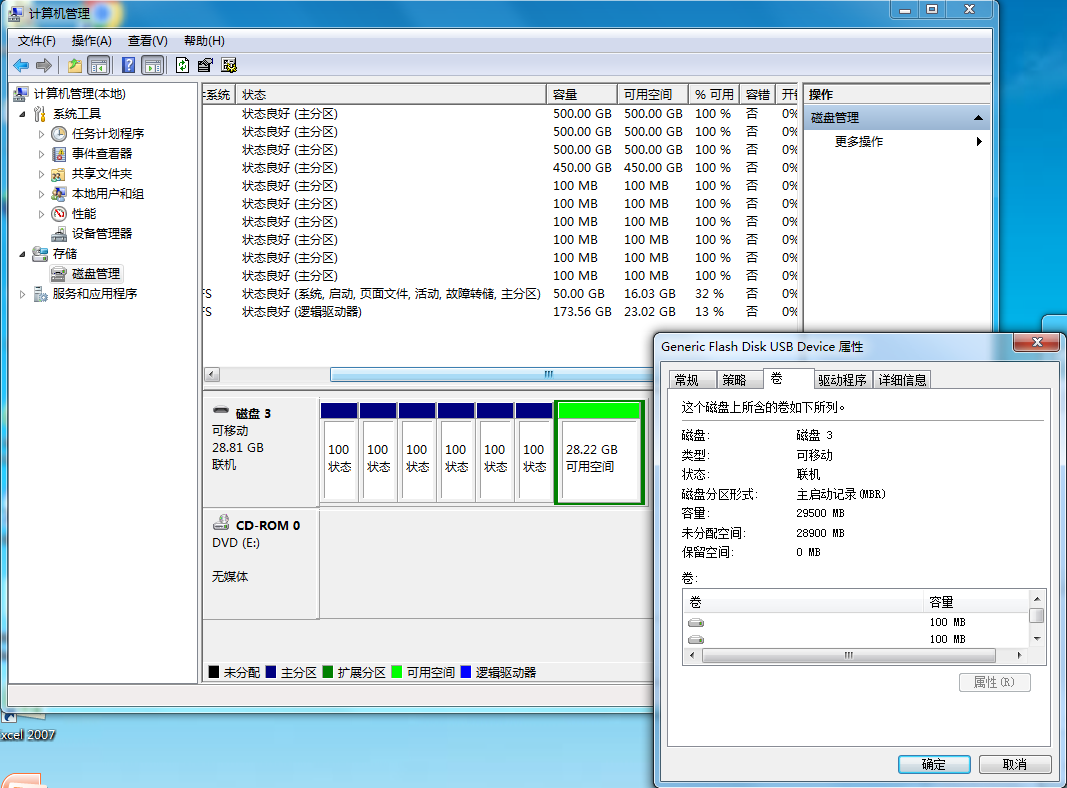Open the Help question mark icon

point(128,65)
